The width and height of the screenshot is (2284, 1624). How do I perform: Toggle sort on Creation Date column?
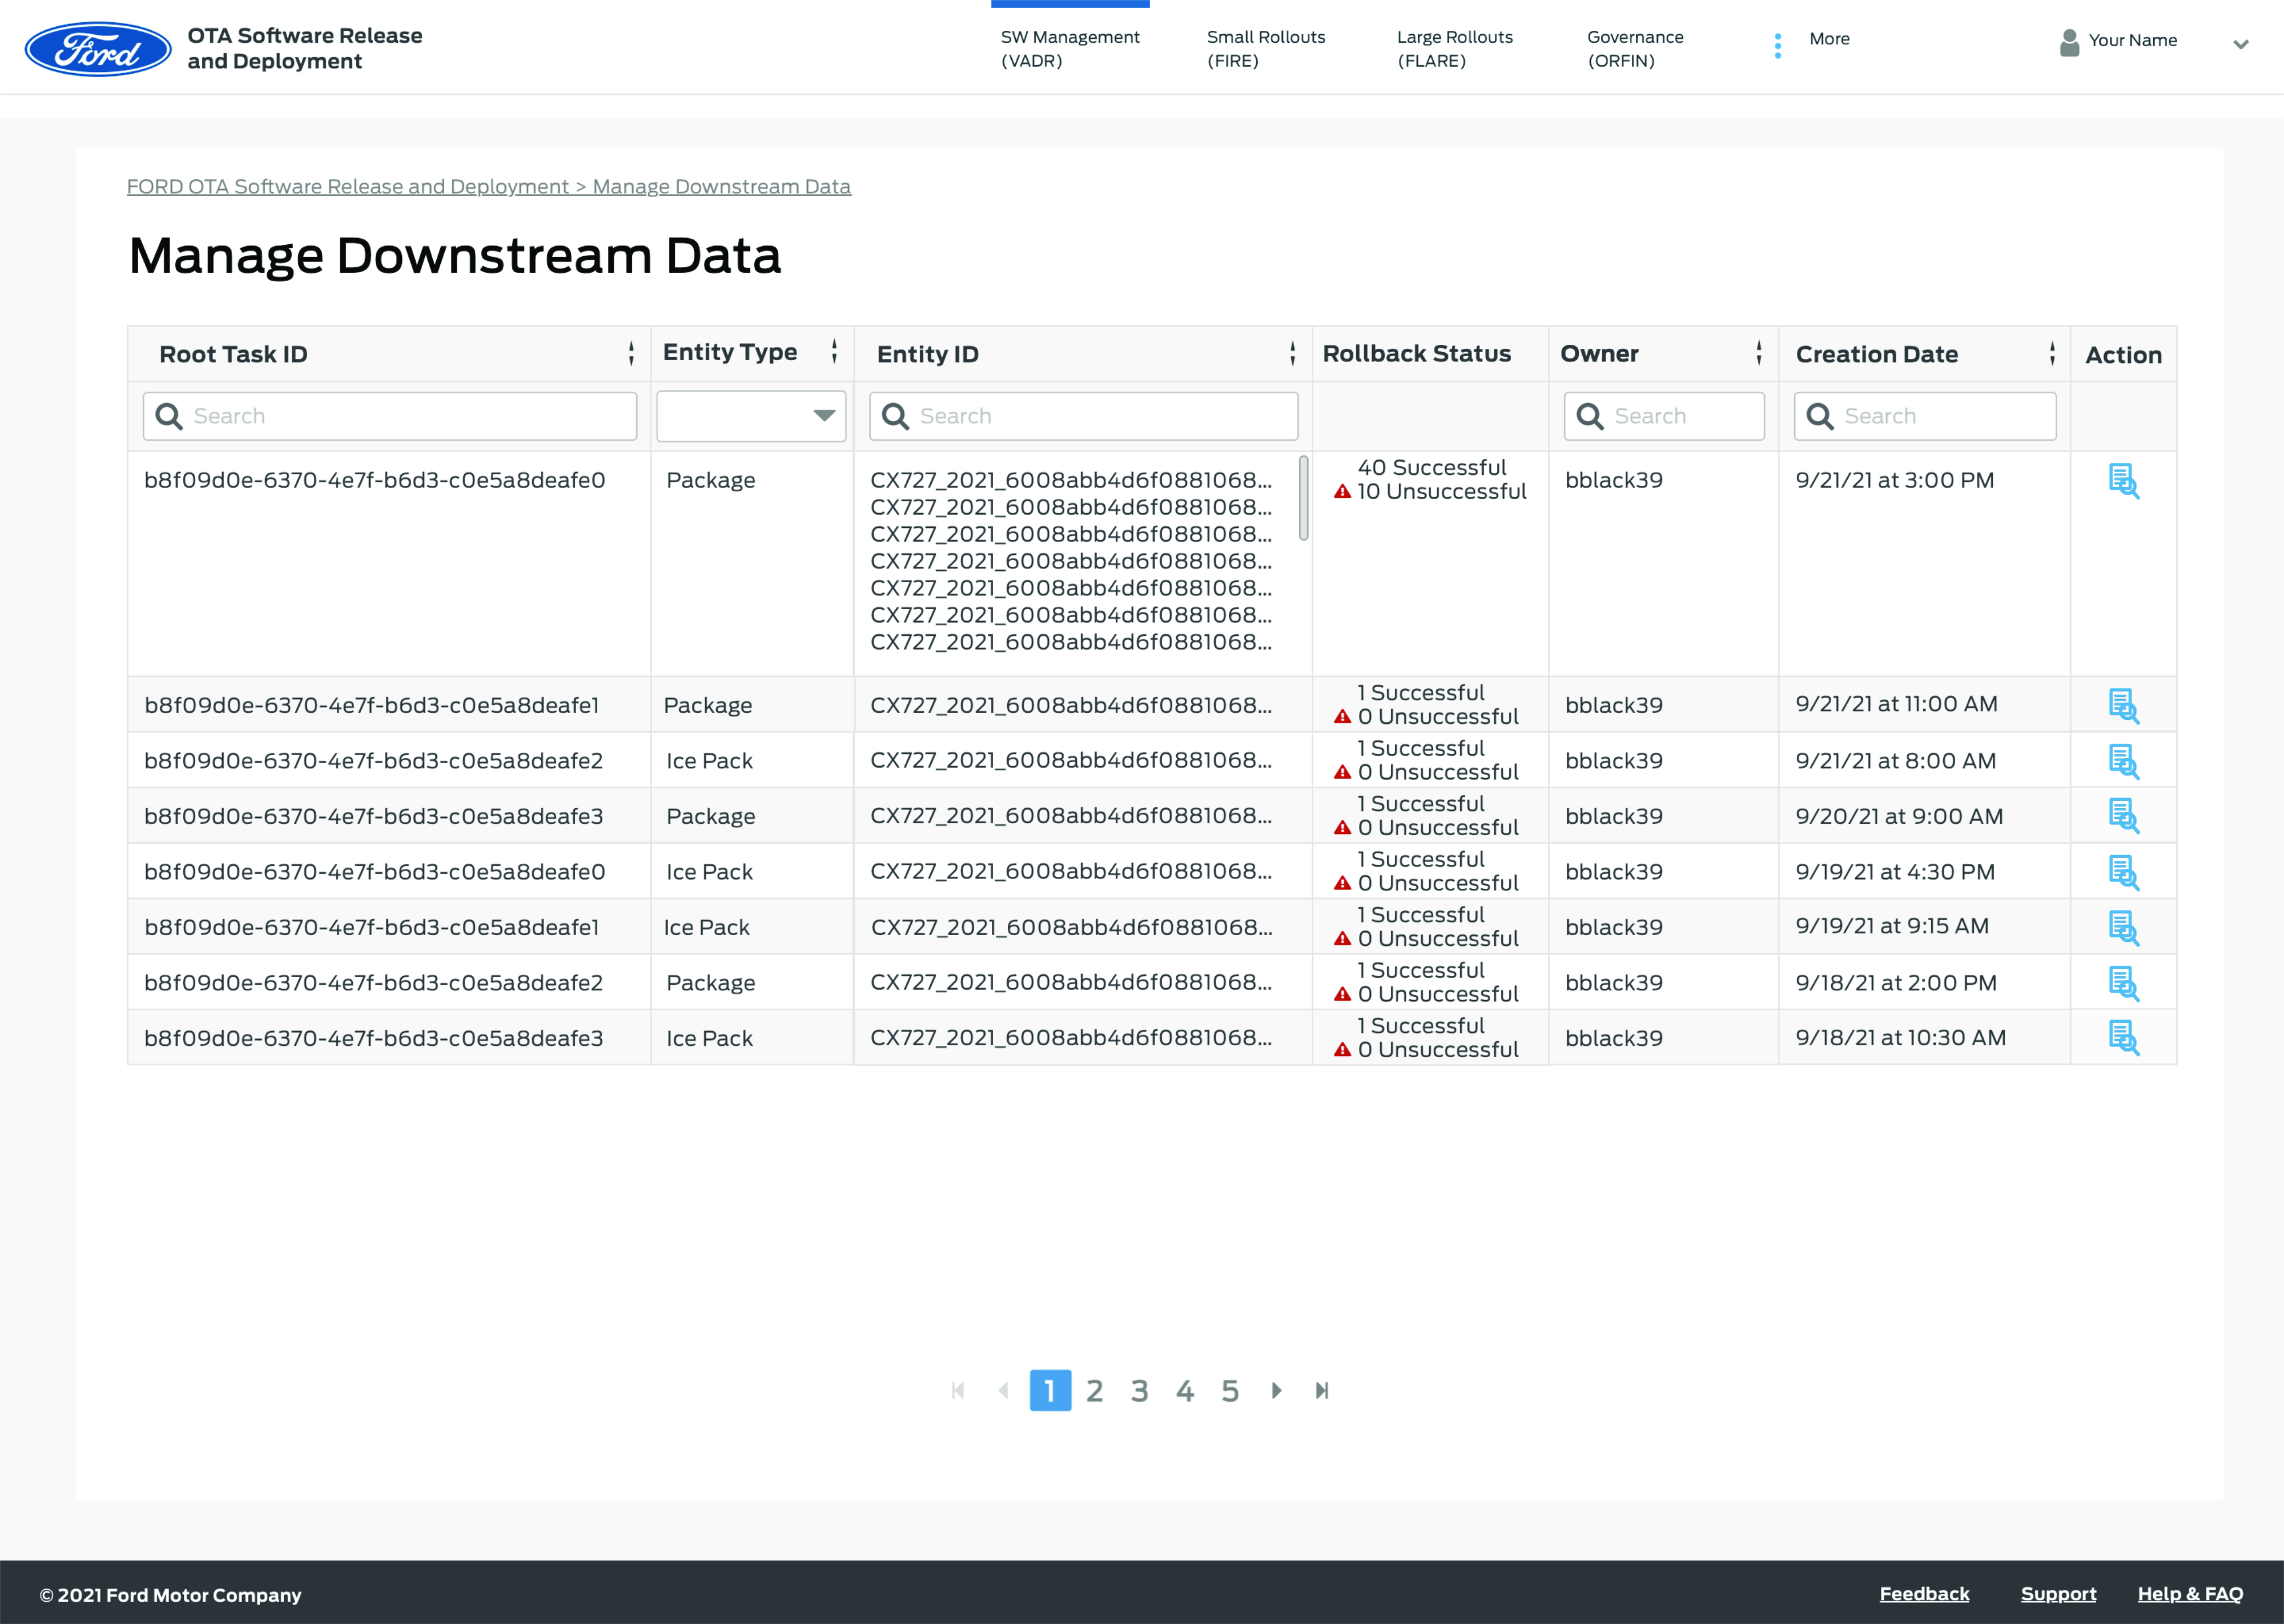[x=2052, y=353]
